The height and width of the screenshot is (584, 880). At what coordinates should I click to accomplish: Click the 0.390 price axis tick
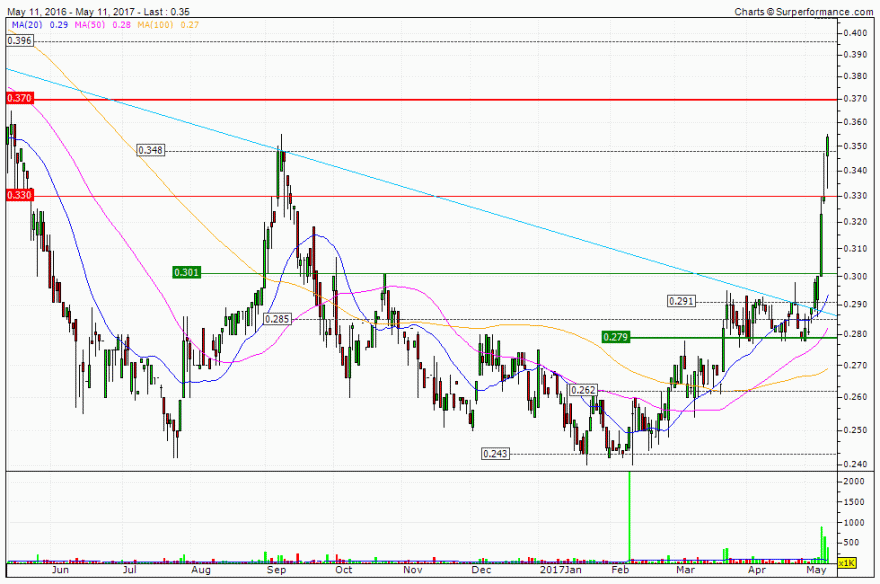pos(855,54)
